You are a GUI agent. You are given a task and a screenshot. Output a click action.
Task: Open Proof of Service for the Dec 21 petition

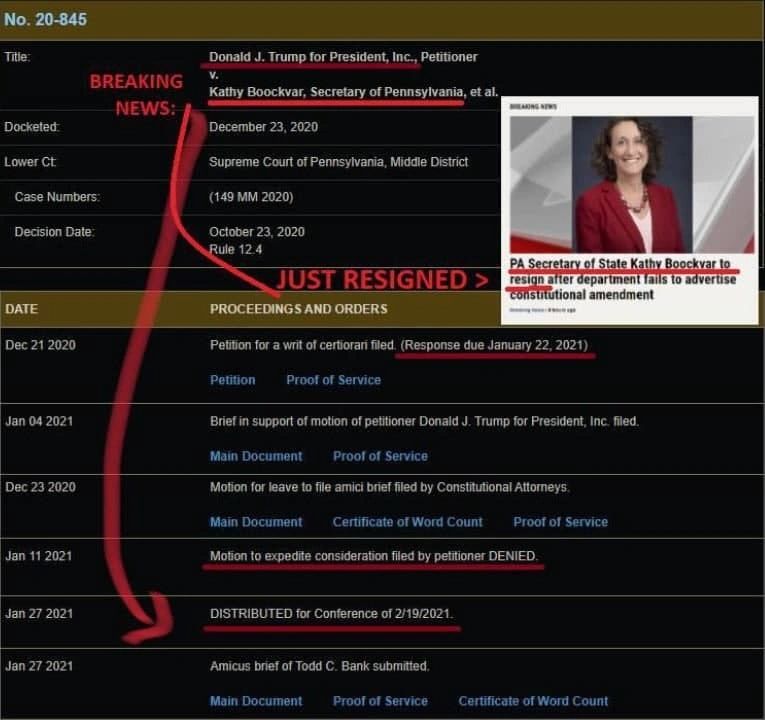coord(333,380)
